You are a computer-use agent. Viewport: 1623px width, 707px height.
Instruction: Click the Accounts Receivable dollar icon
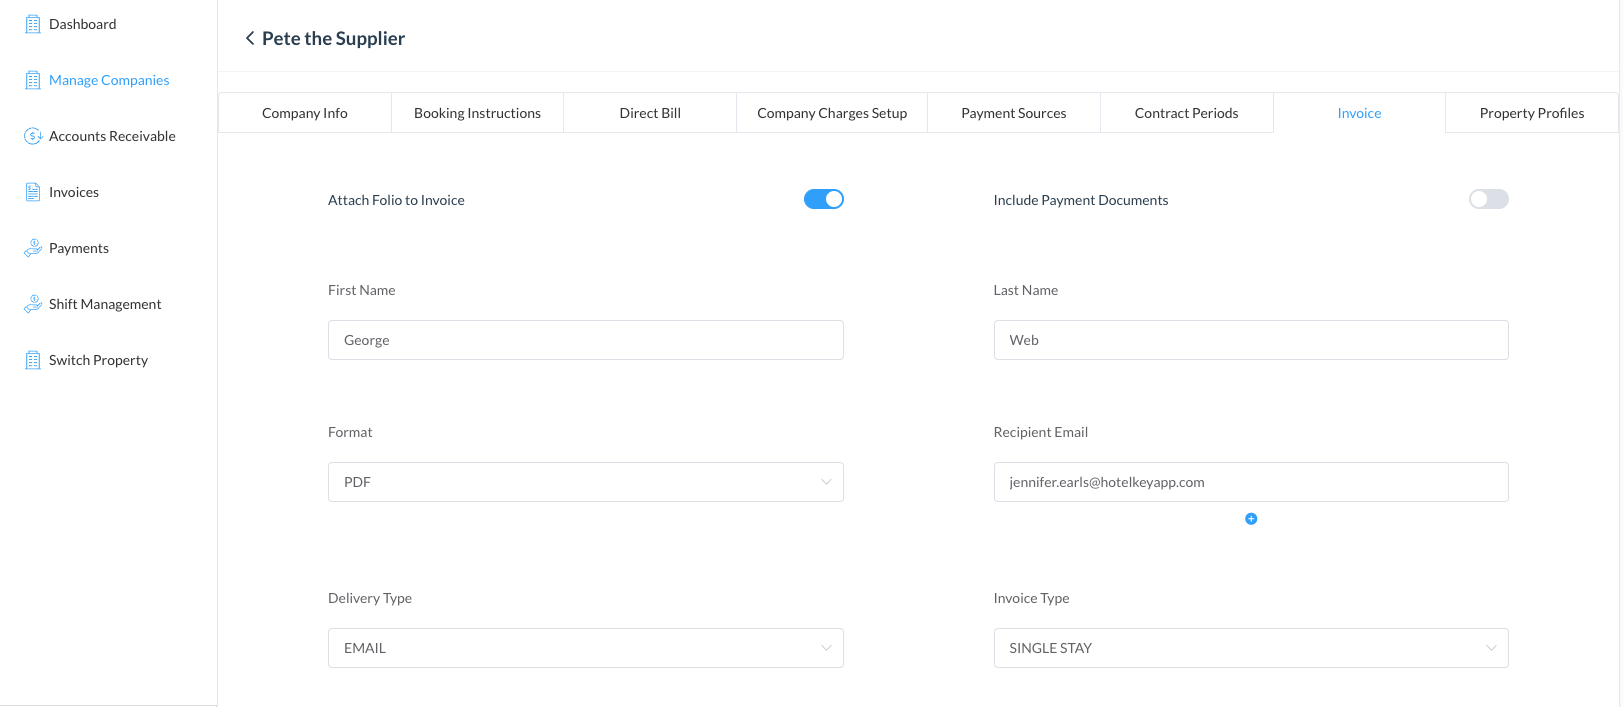coord(33,136)
